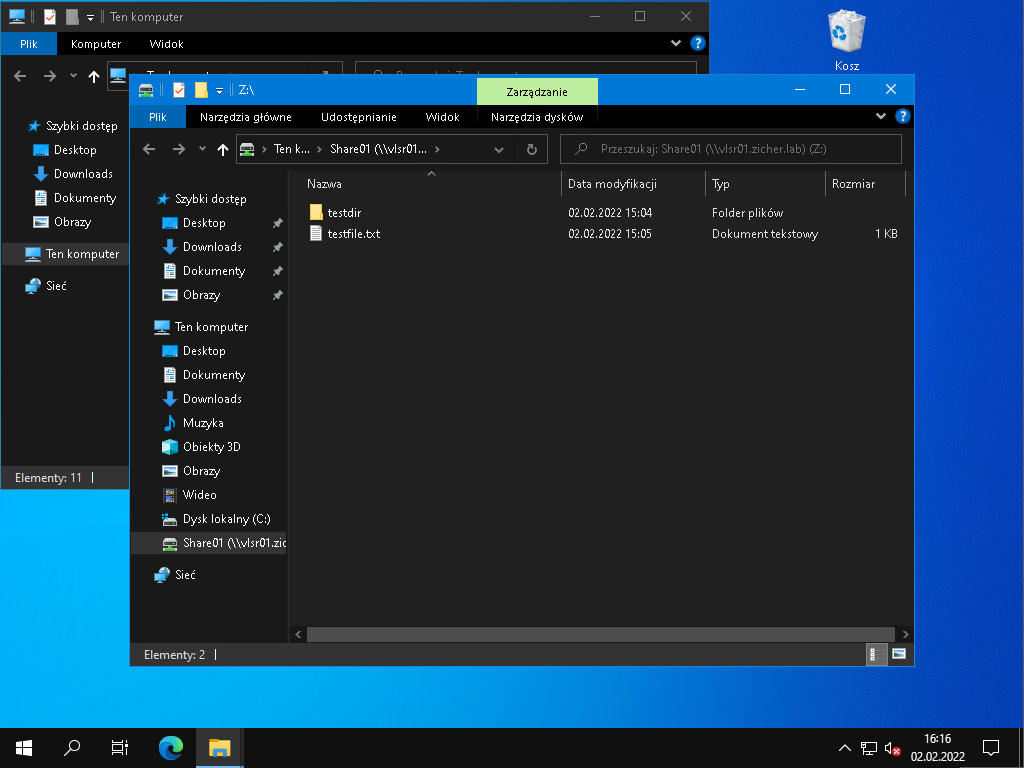
Task: Expand the ribbon using the chevron
Action: (x=881, y=116)
